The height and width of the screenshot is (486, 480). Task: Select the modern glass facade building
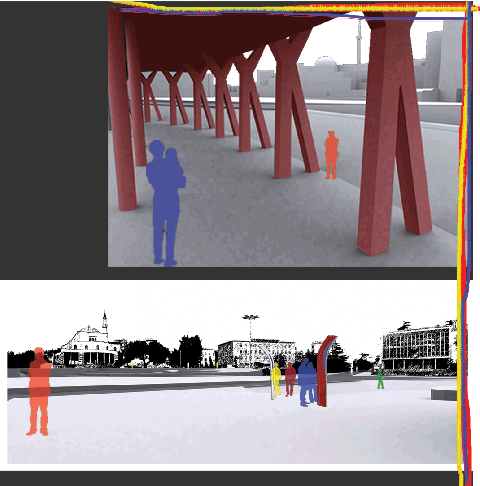point(419,348)
